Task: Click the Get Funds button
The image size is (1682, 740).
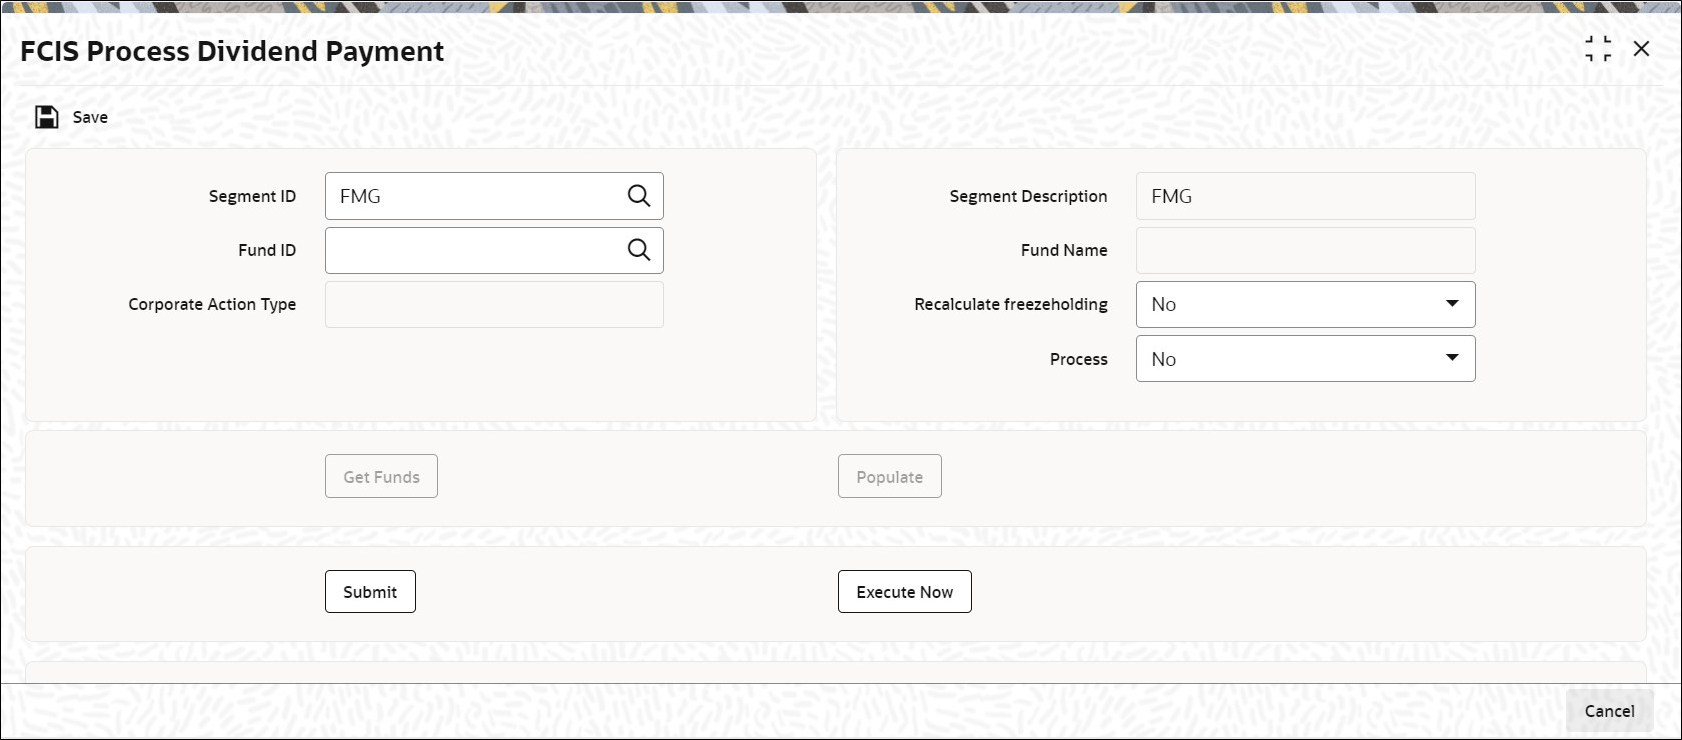Action: pos(381,477)
